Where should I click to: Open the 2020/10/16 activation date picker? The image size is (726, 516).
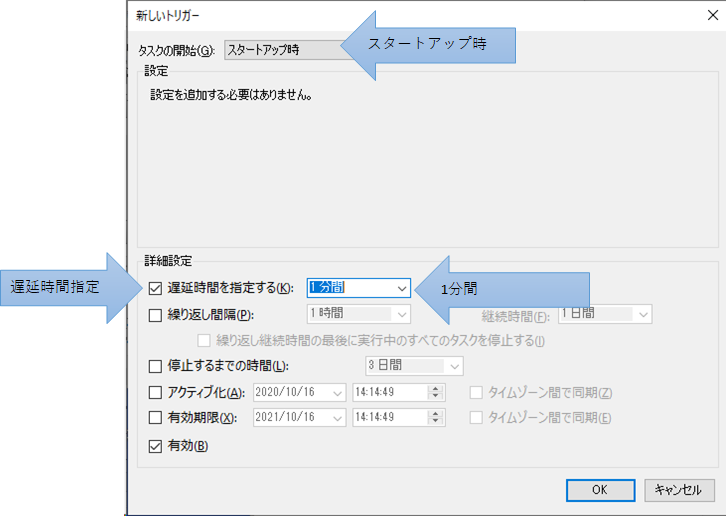point(338,393)
